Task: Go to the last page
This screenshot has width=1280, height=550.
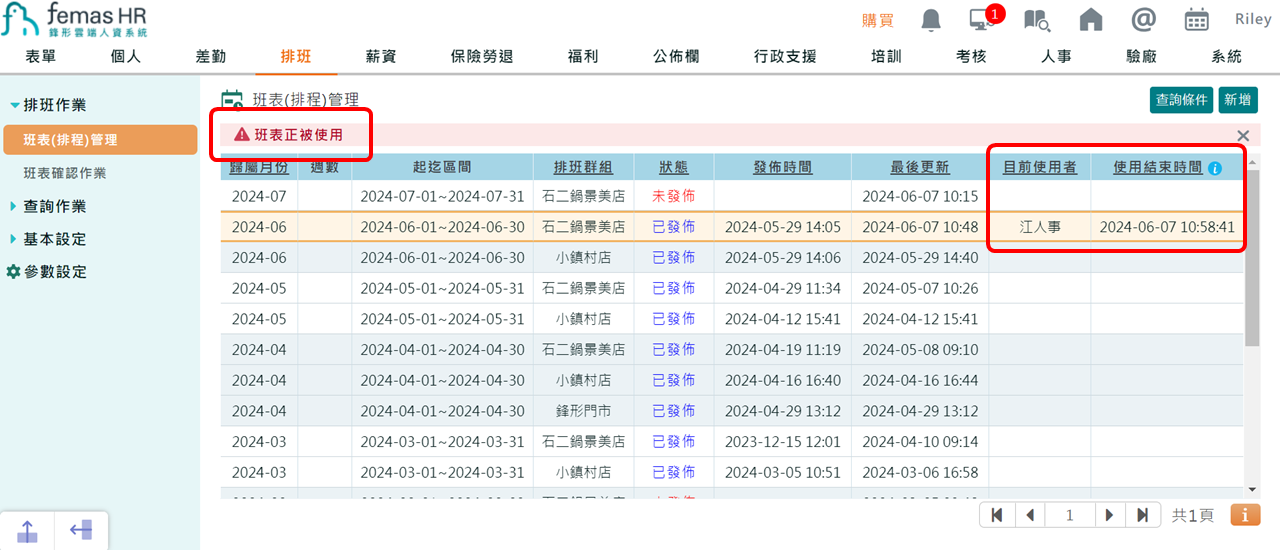Action: [x=1142, y=515]
